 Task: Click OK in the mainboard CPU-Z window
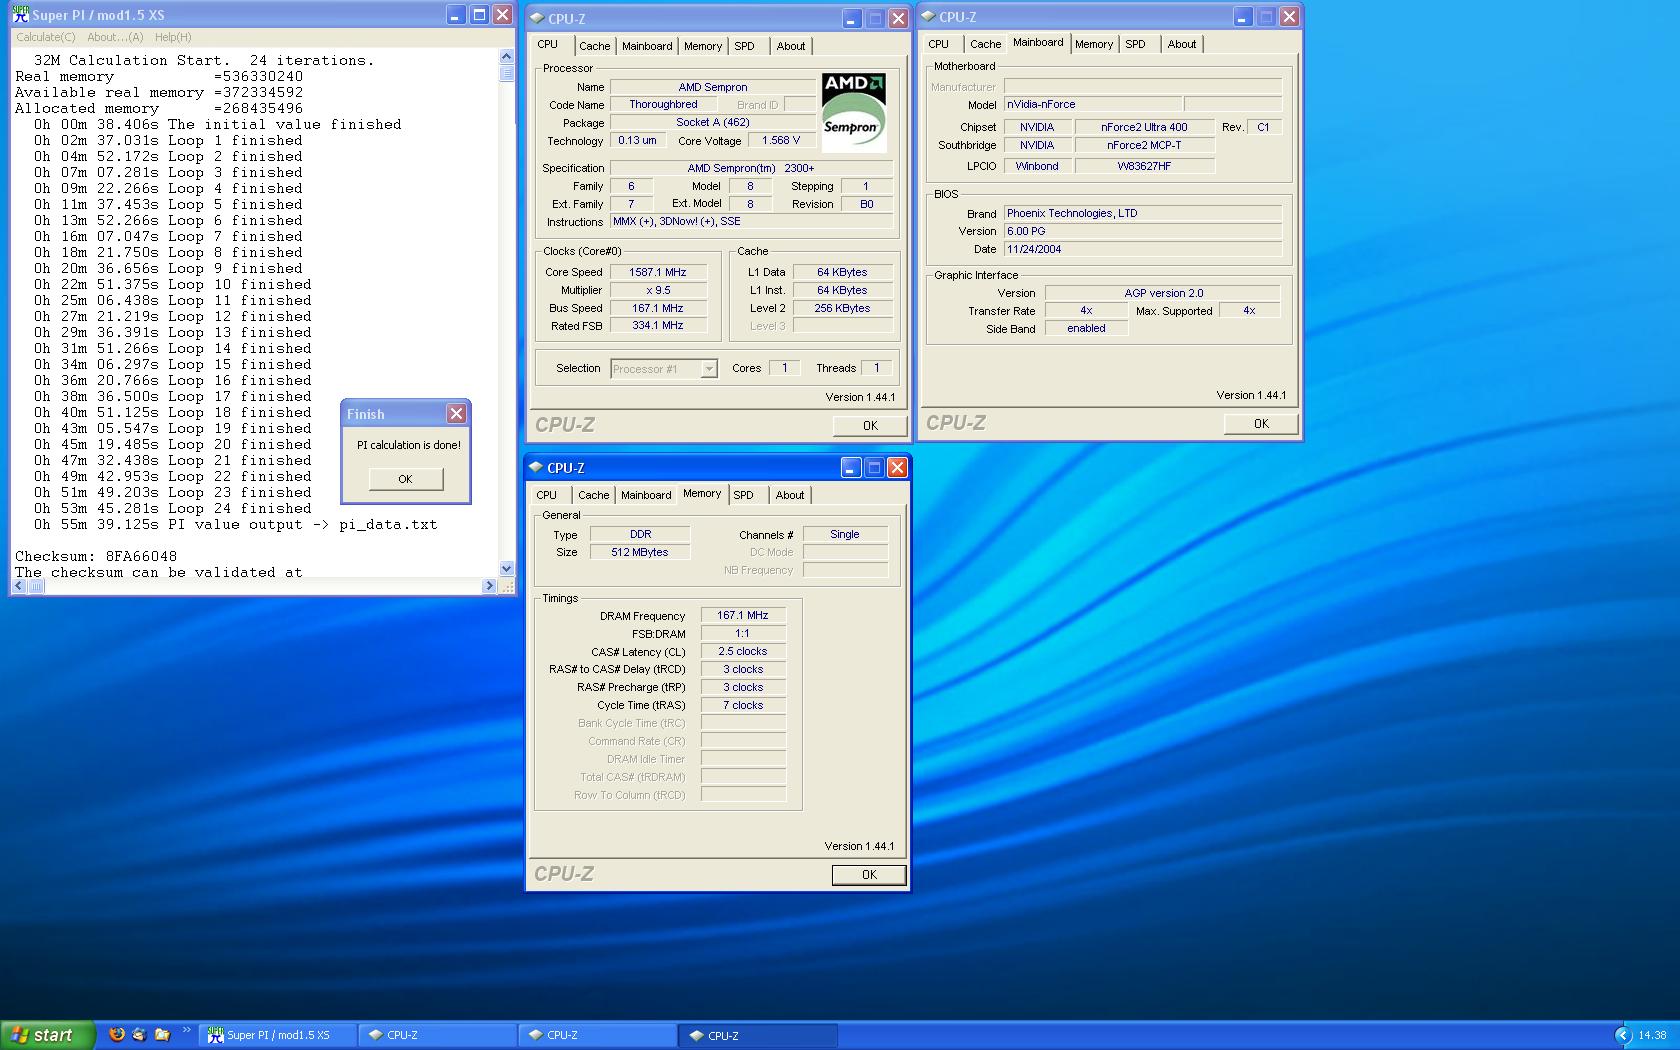(1261, 424)
